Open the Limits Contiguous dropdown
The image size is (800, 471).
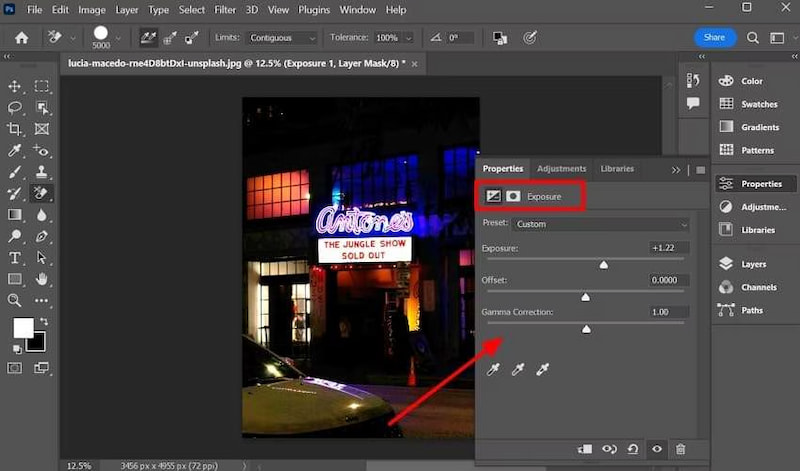click(x=283, y=38)
